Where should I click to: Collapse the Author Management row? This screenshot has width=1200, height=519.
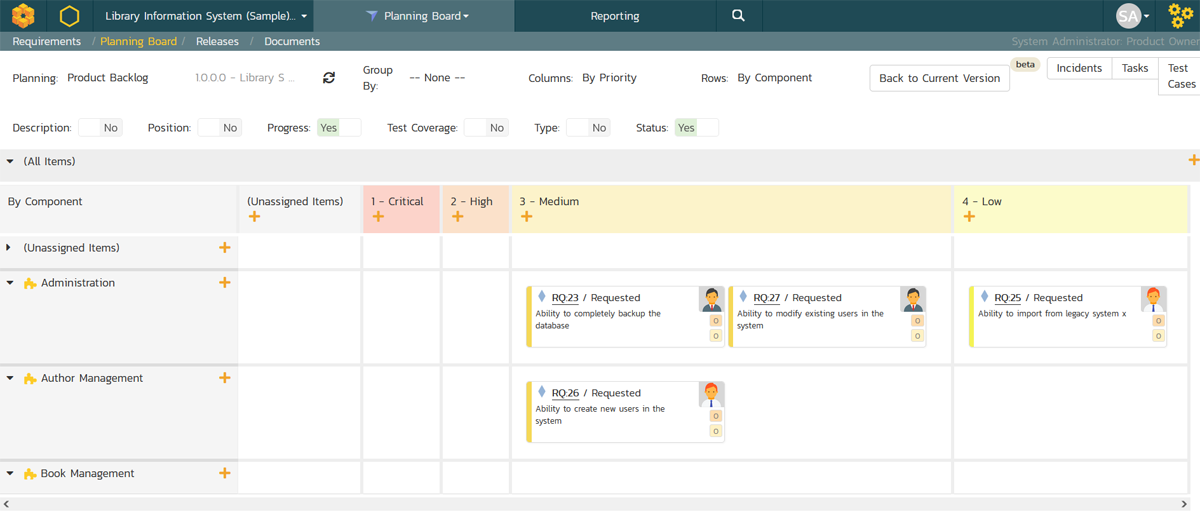click(11, 379)
